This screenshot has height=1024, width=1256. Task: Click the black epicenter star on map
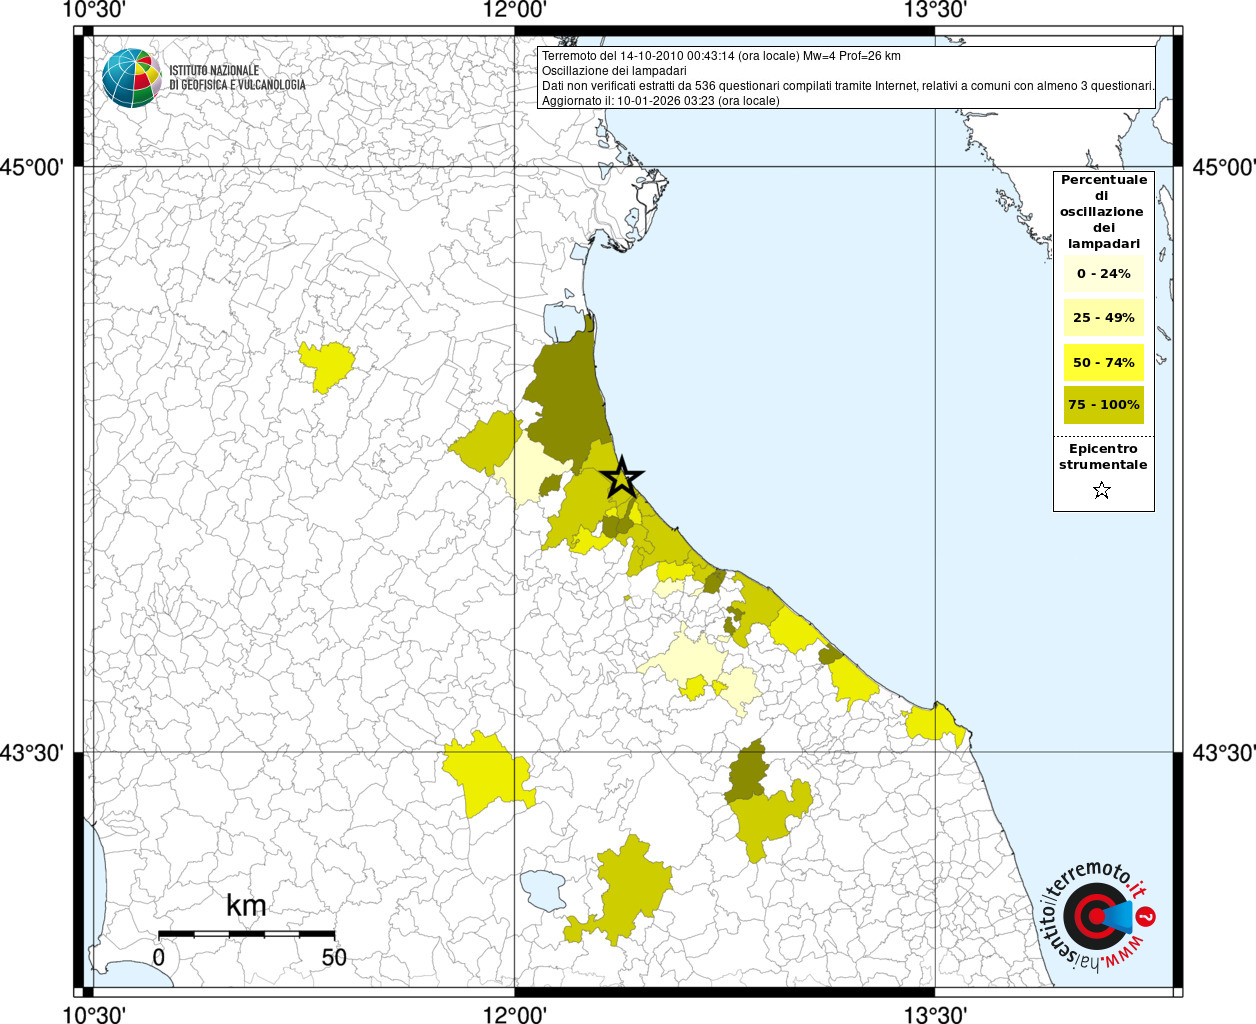622,479
